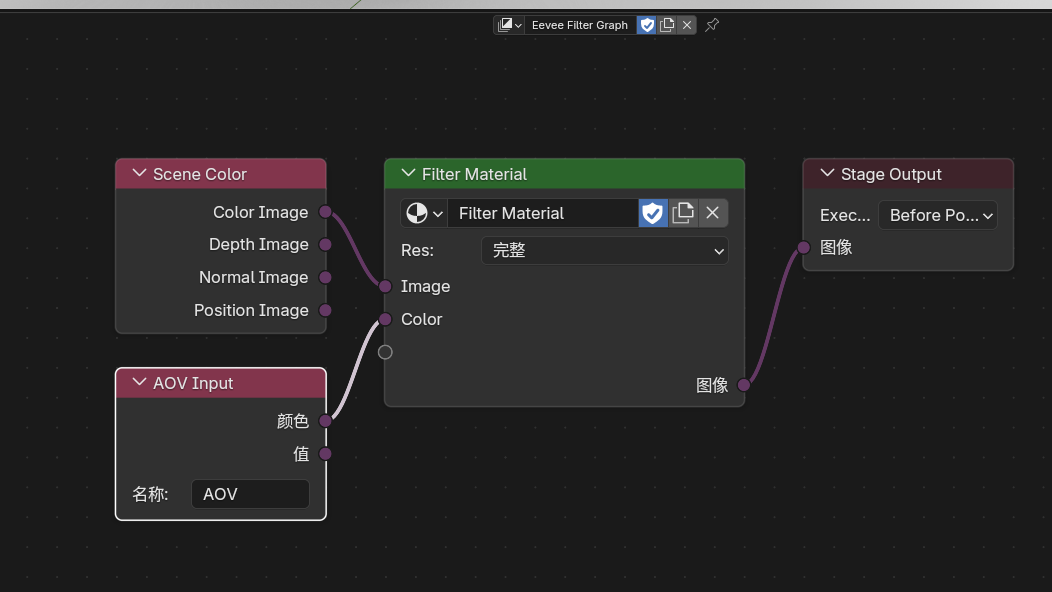1052x592 pixels.
Task: Duplicate the Eevee Filter Graph node tree
Action: (667, 25)
